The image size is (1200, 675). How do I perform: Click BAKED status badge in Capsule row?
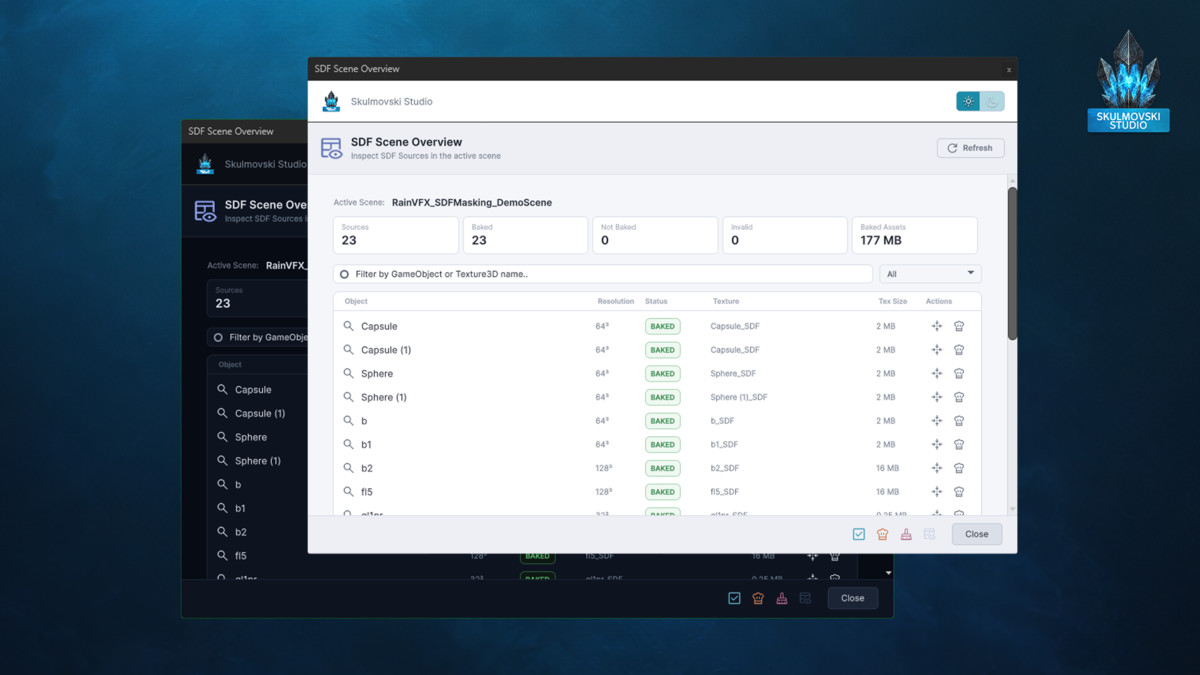pyautogui.click(x=662, y=326)
